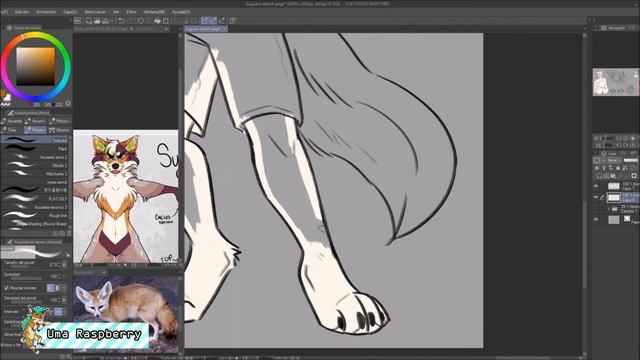
Task: Hide the top layer with its eye icon
Action: tap(596, 186)
